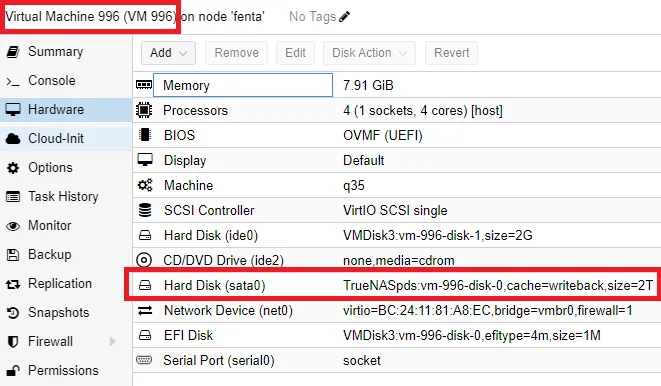Click the Options gear icon
The width and height of the screenshot is (661, 386).
point(13,168)
